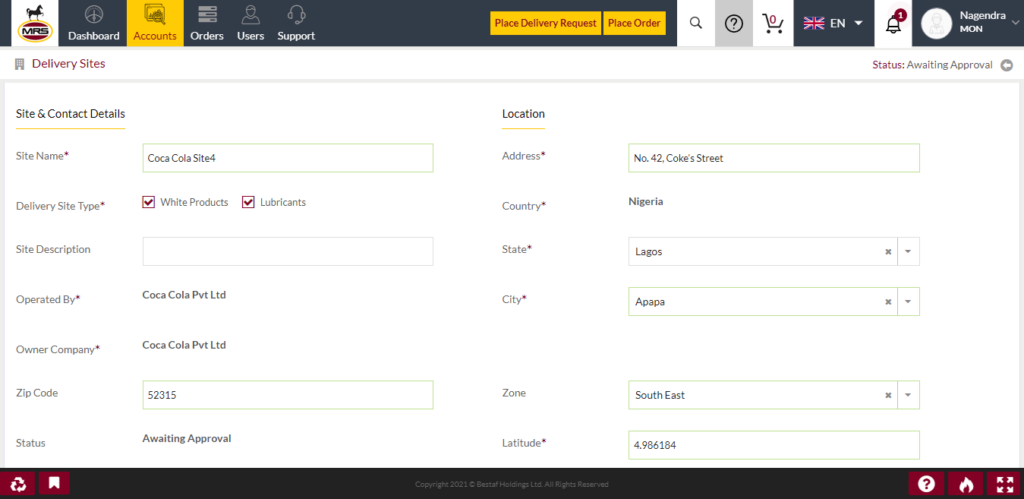The height and width of the screenshot is (499, 1024).
Task: Click the MRS horse logo
Action: coord(35,23)
